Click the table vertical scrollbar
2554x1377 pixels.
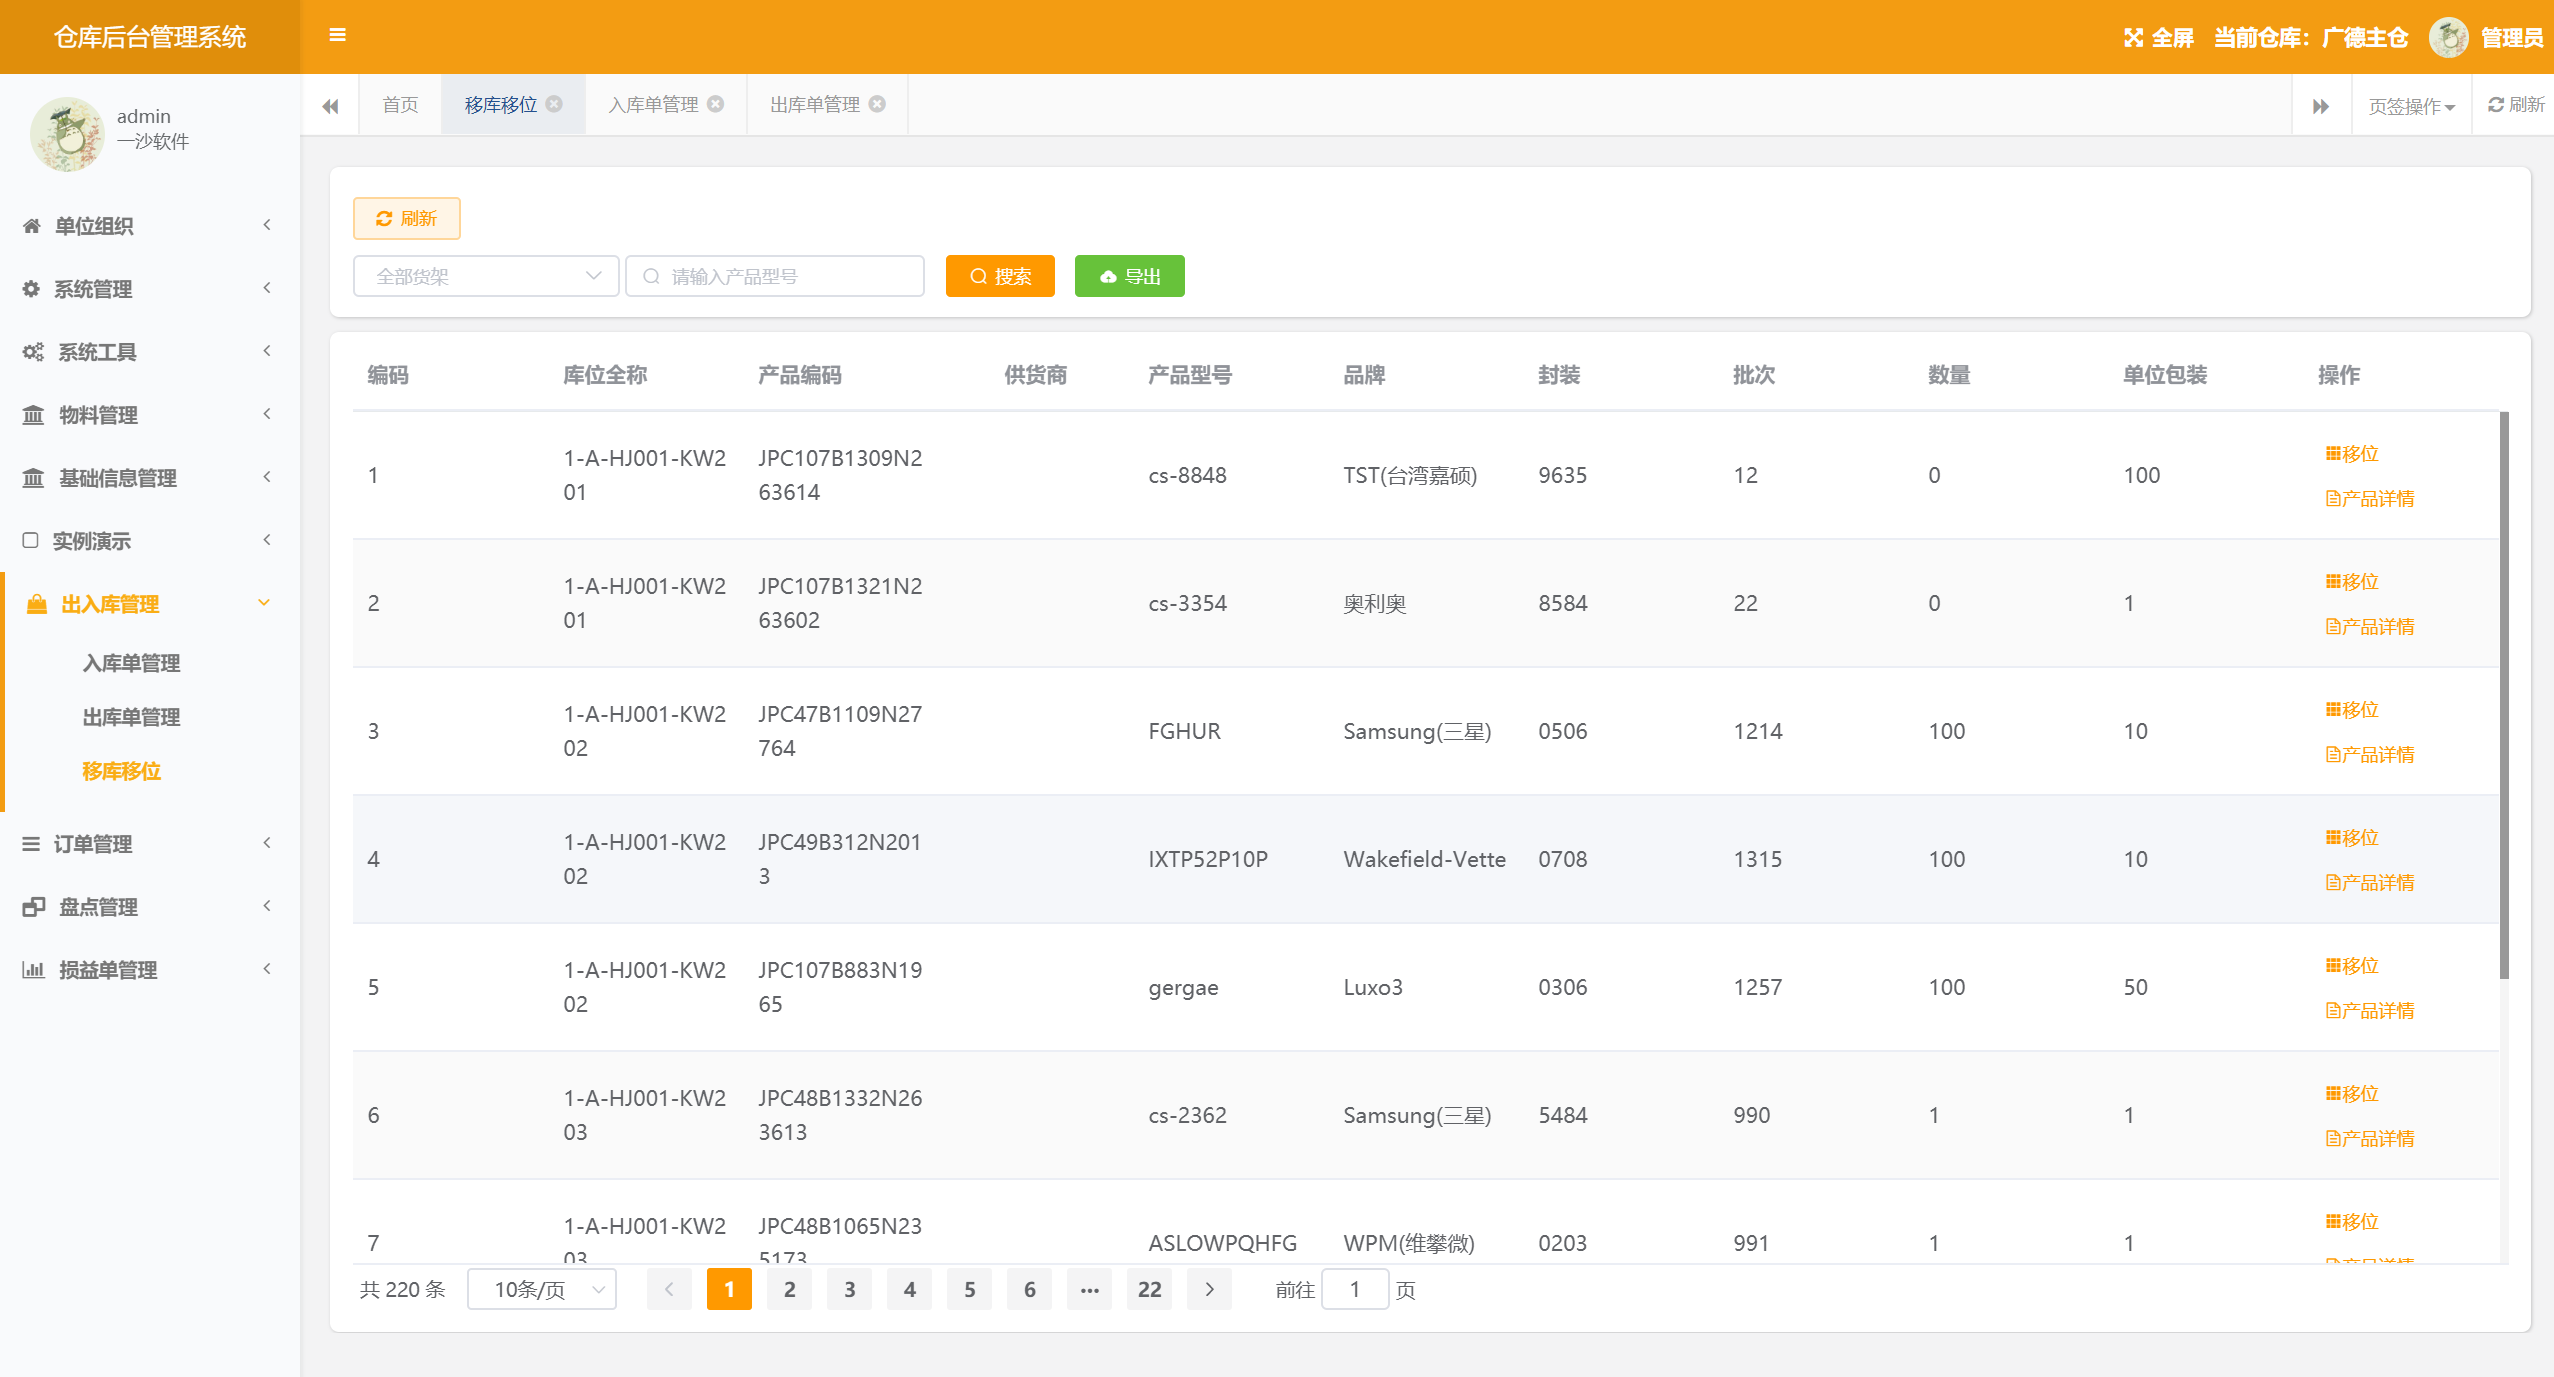pyautogui.click(x=2504, y=695)
